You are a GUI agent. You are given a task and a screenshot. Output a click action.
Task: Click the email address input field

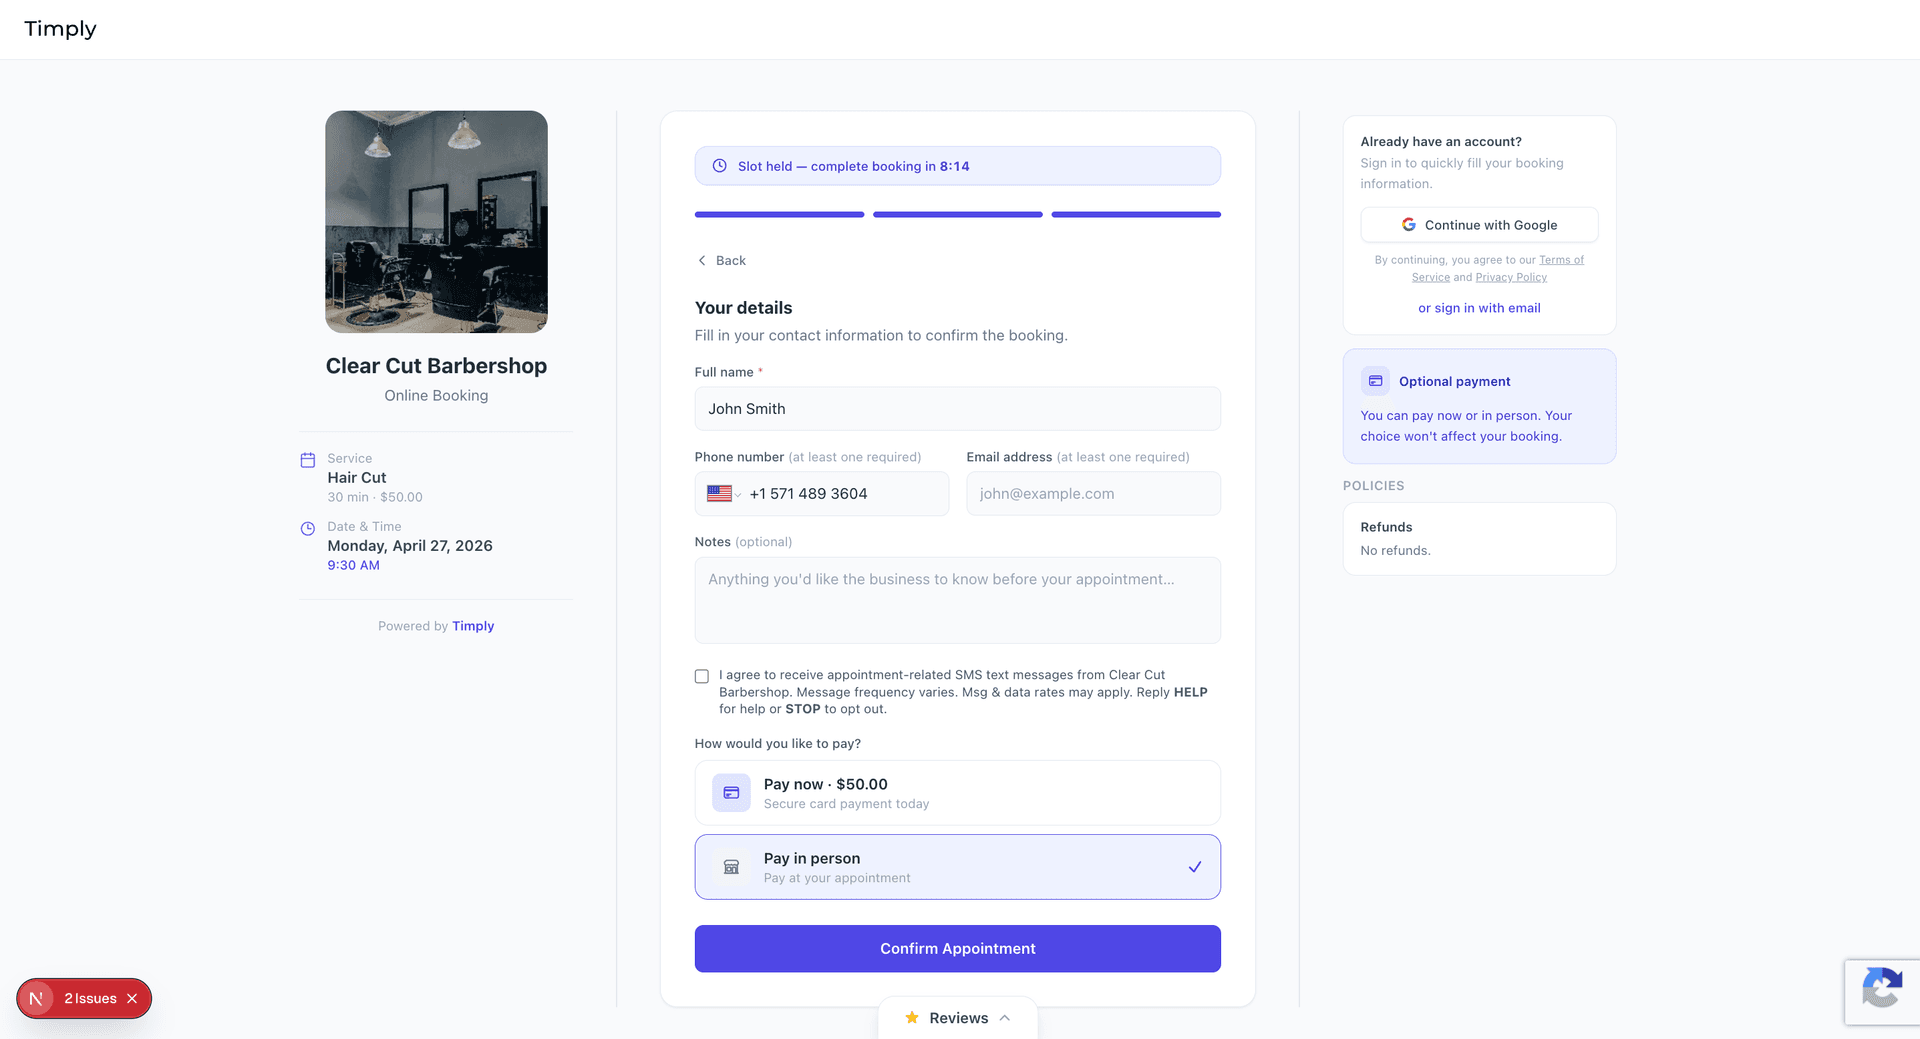1093,494
